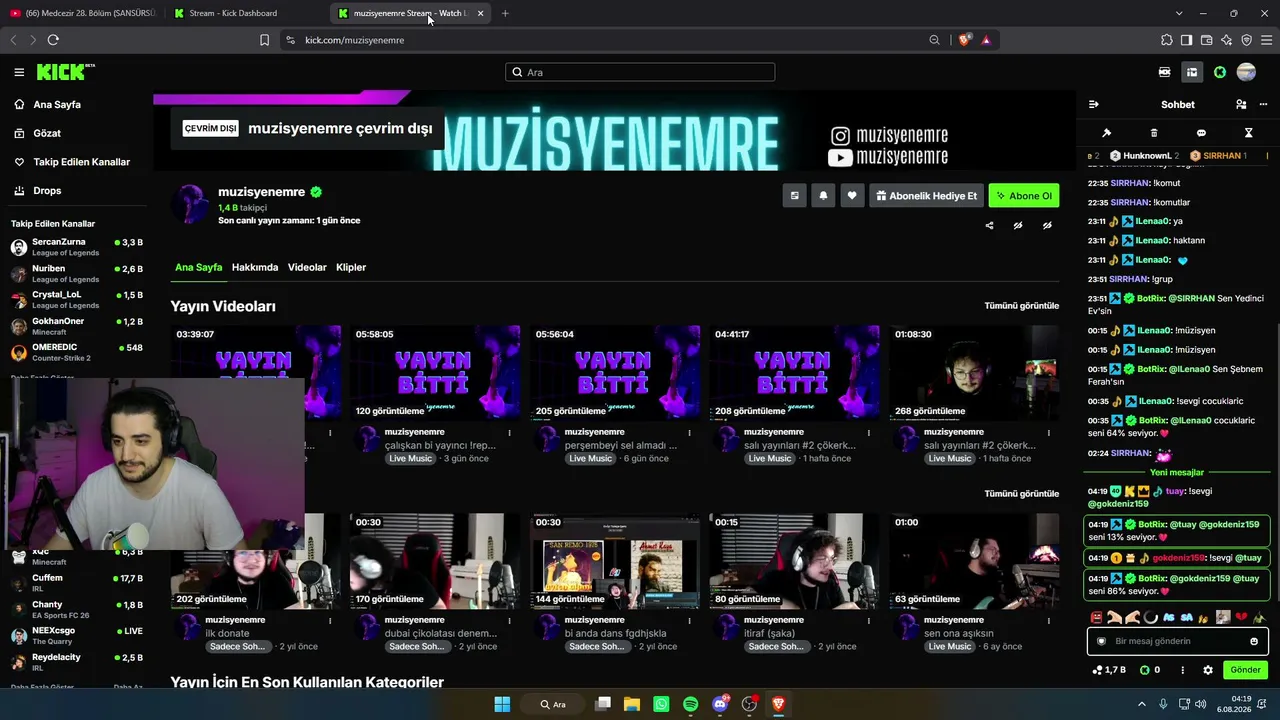This screenshot has height=720, width=1280.
Task: Click Abonelik Hediye Et button
Action: tap(926, 196)
